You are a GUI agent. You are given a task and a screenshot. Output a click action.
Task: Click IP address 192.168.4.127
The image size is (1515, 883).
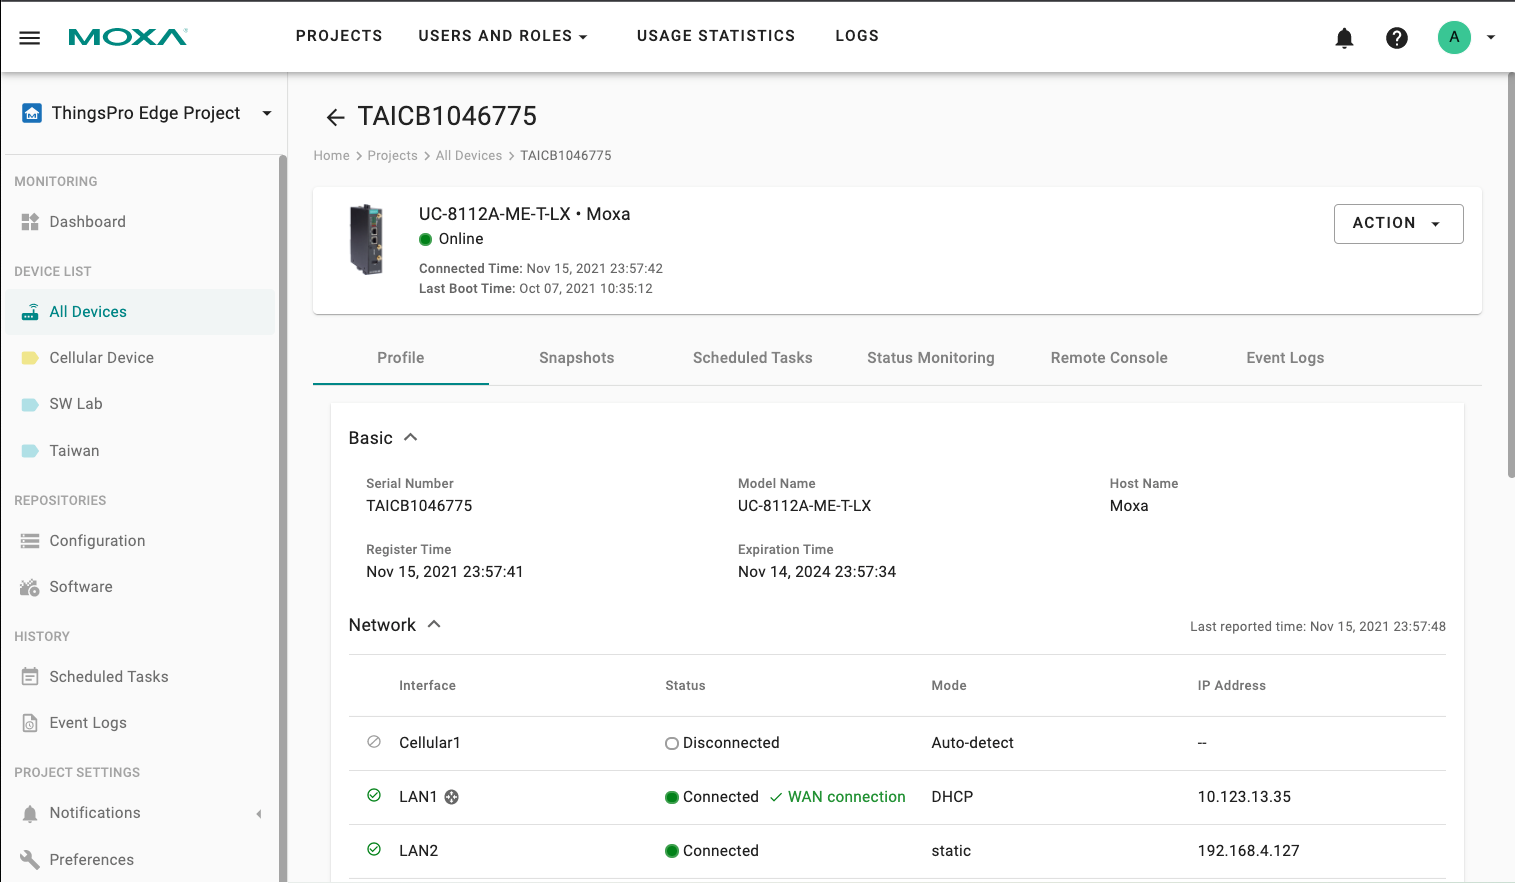1249,851
